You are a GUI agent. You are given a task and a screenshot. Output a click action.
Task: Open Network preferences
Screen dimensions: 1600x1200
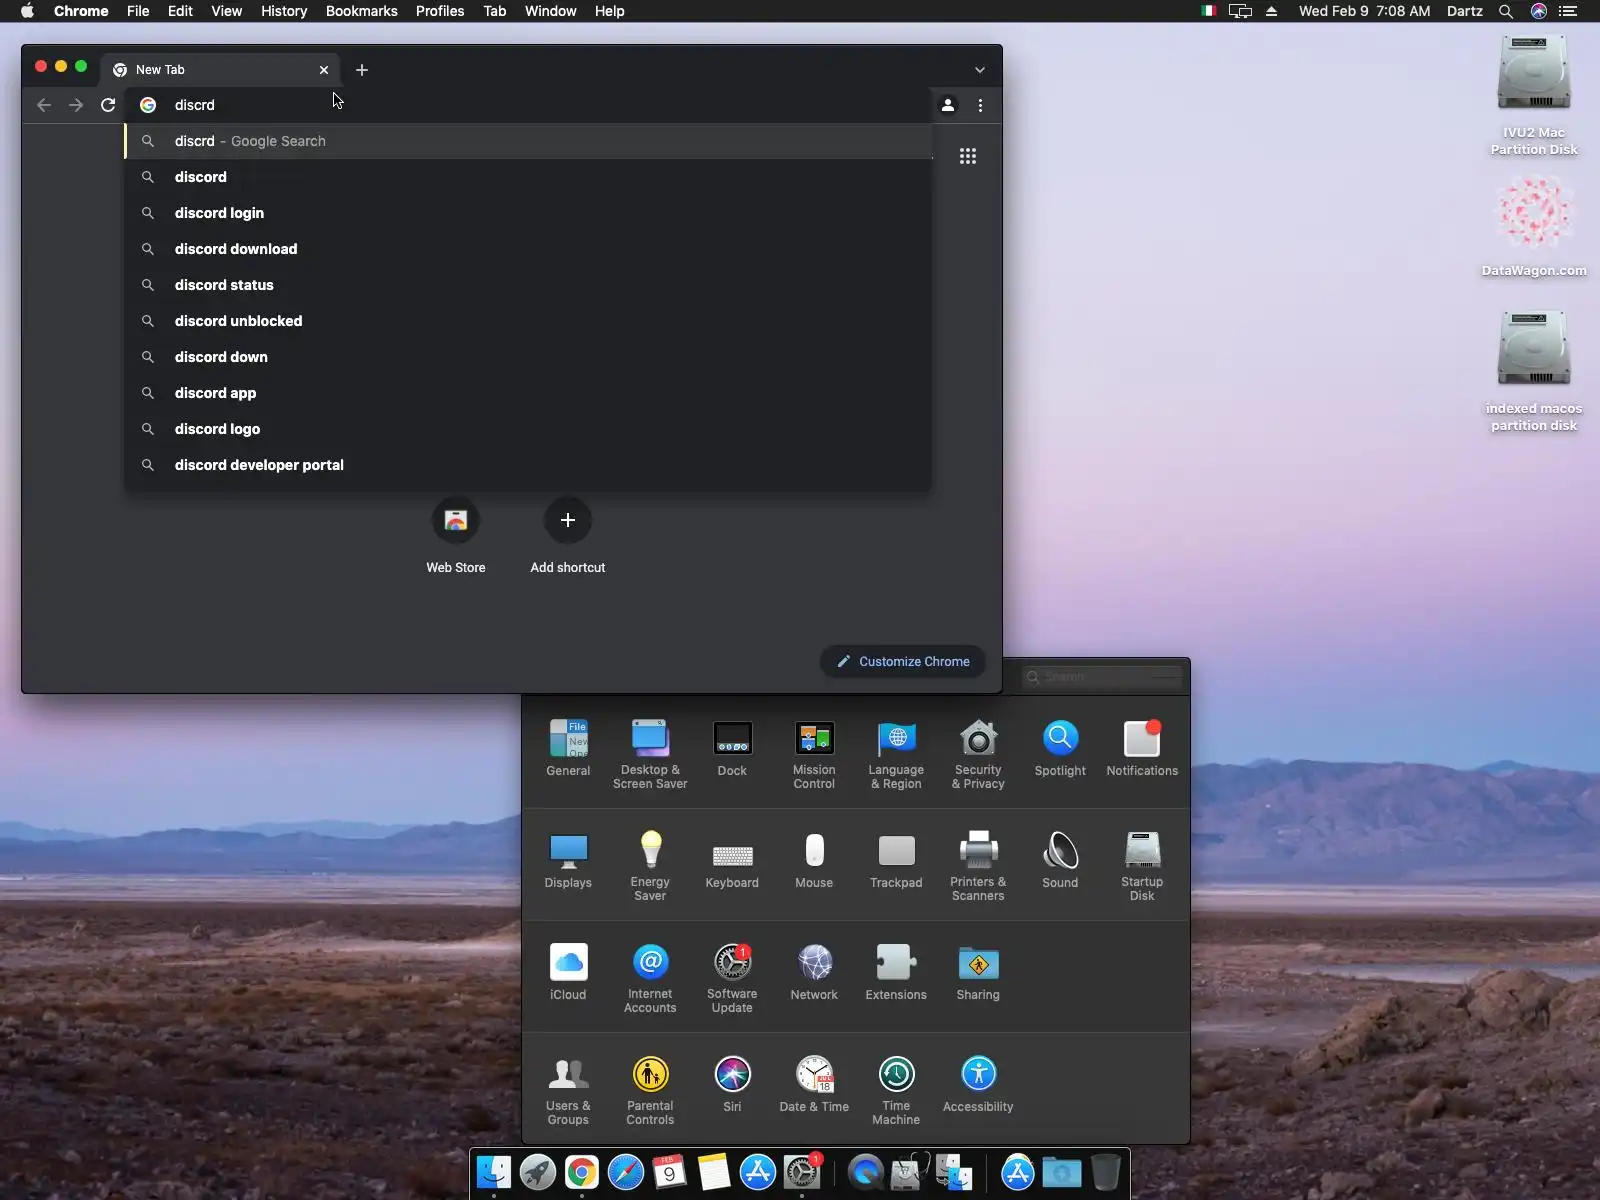[x=814, y=971]
